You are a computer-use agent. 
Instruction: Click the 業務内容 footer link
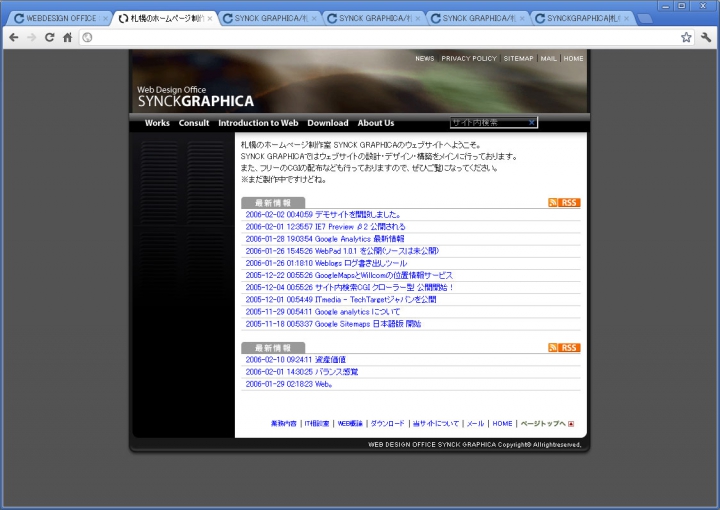(x=284, y=424)
